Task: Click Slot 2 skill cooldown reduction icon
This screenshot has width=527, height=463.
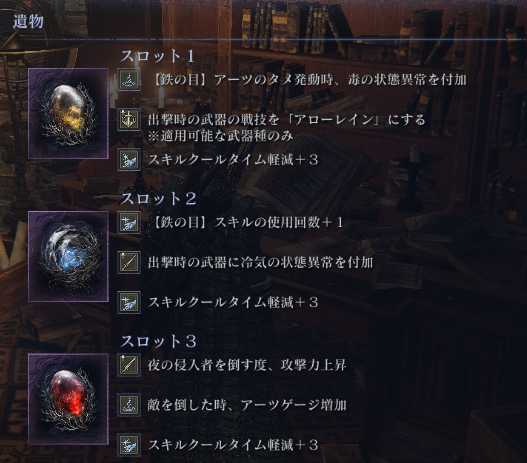Action: pyautogui.click(x=129, y=302)
